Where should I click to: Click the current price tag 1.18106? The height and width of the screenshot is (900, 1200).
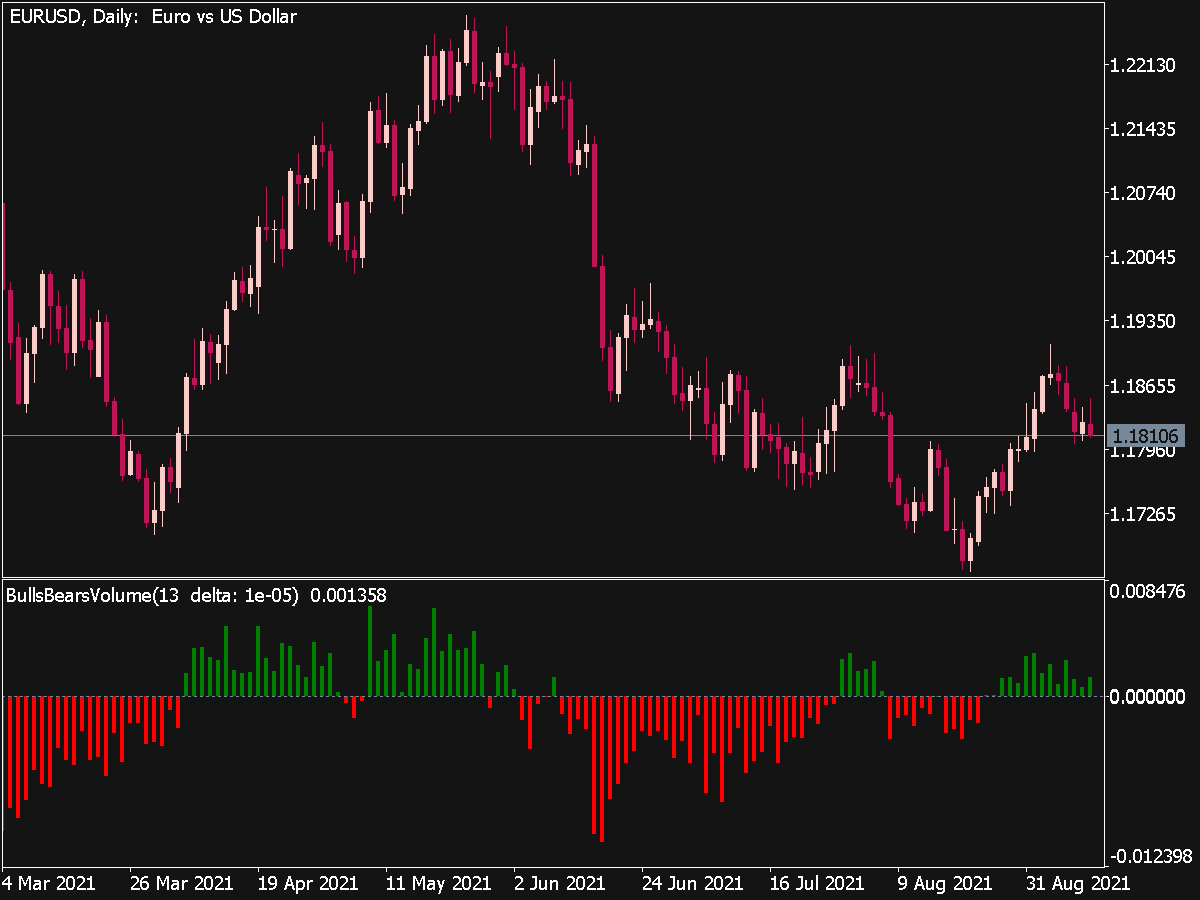(x=1148, y=436)
